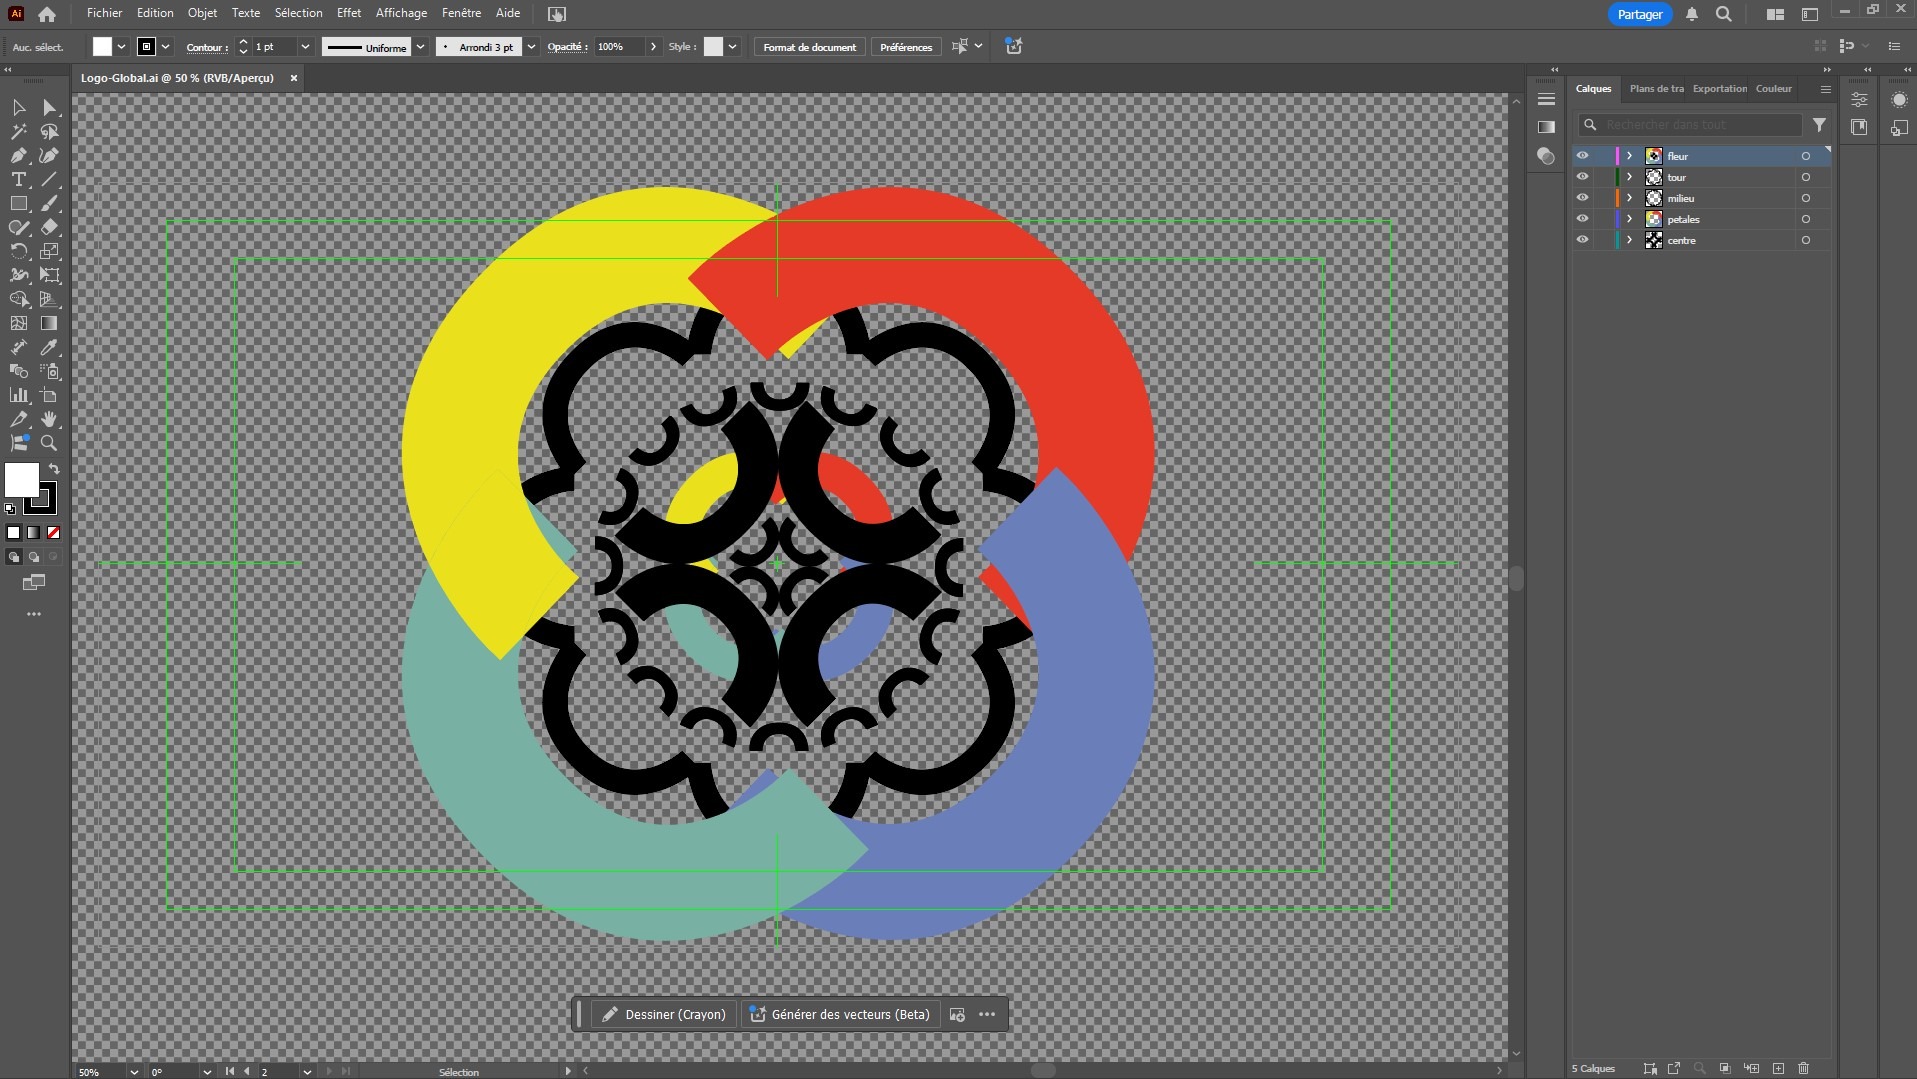Select the Zoom tool

point(49,443)
